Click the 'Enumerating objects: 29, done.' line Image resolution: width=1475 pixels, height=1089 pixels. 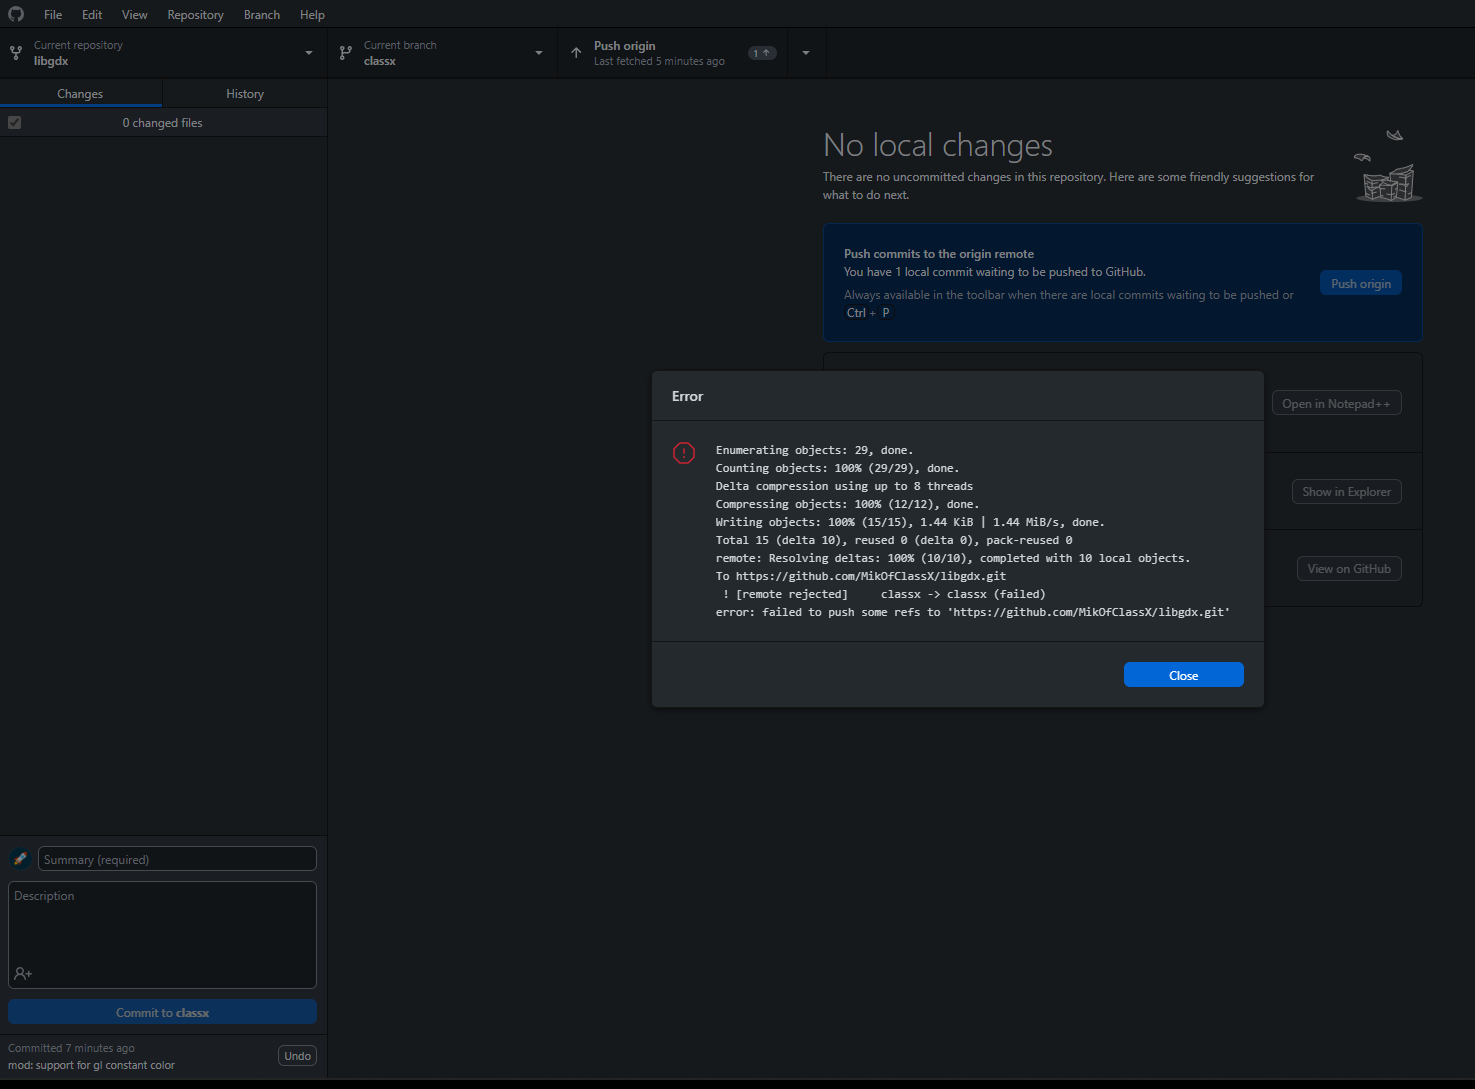coord(814,450)
